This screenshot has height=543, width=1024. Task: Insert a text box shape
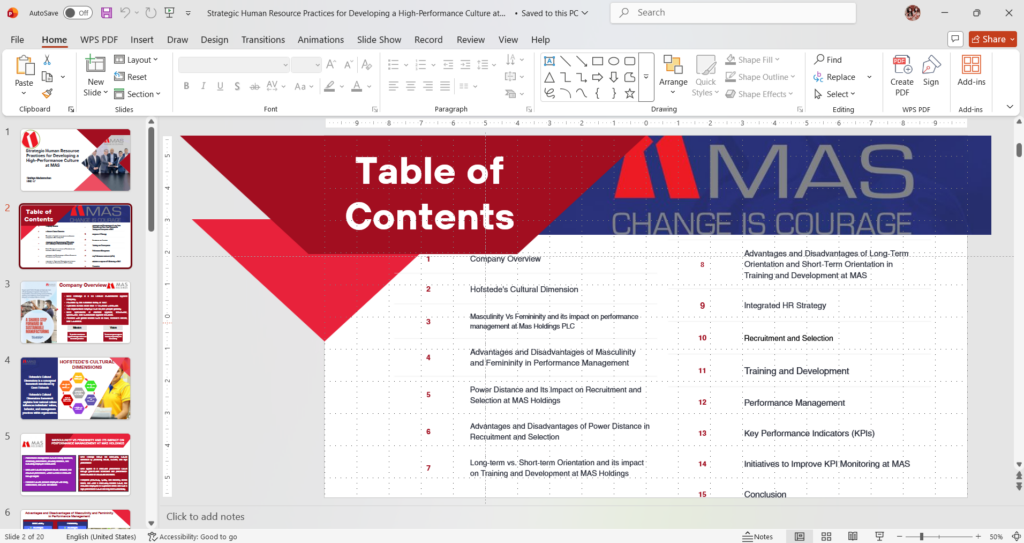coord(549,61)
